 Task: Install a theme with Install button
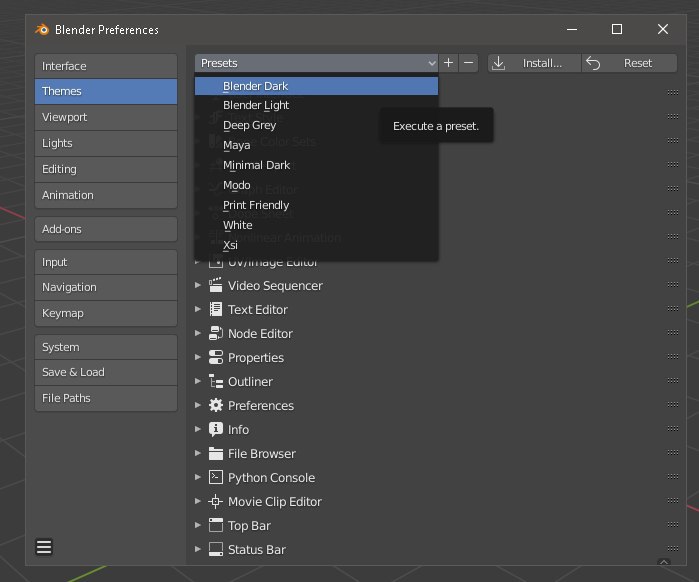[x=534, y=63]
